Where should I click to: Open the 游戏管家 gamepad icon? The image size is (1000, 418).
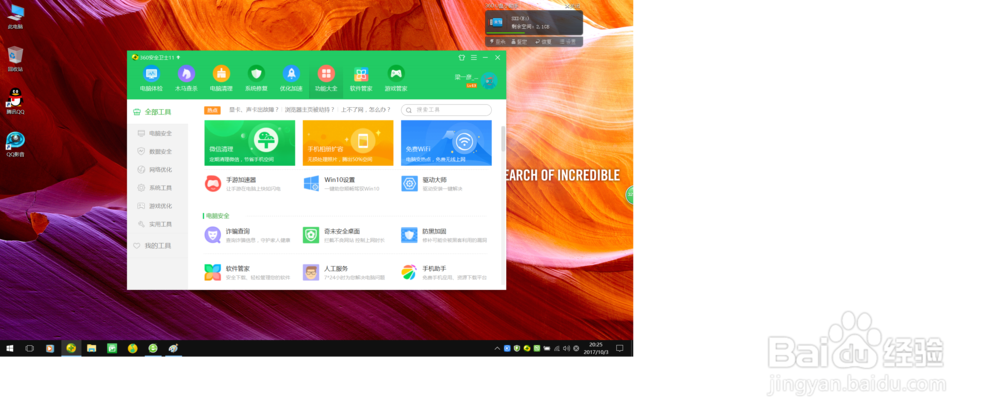point(396,73)
